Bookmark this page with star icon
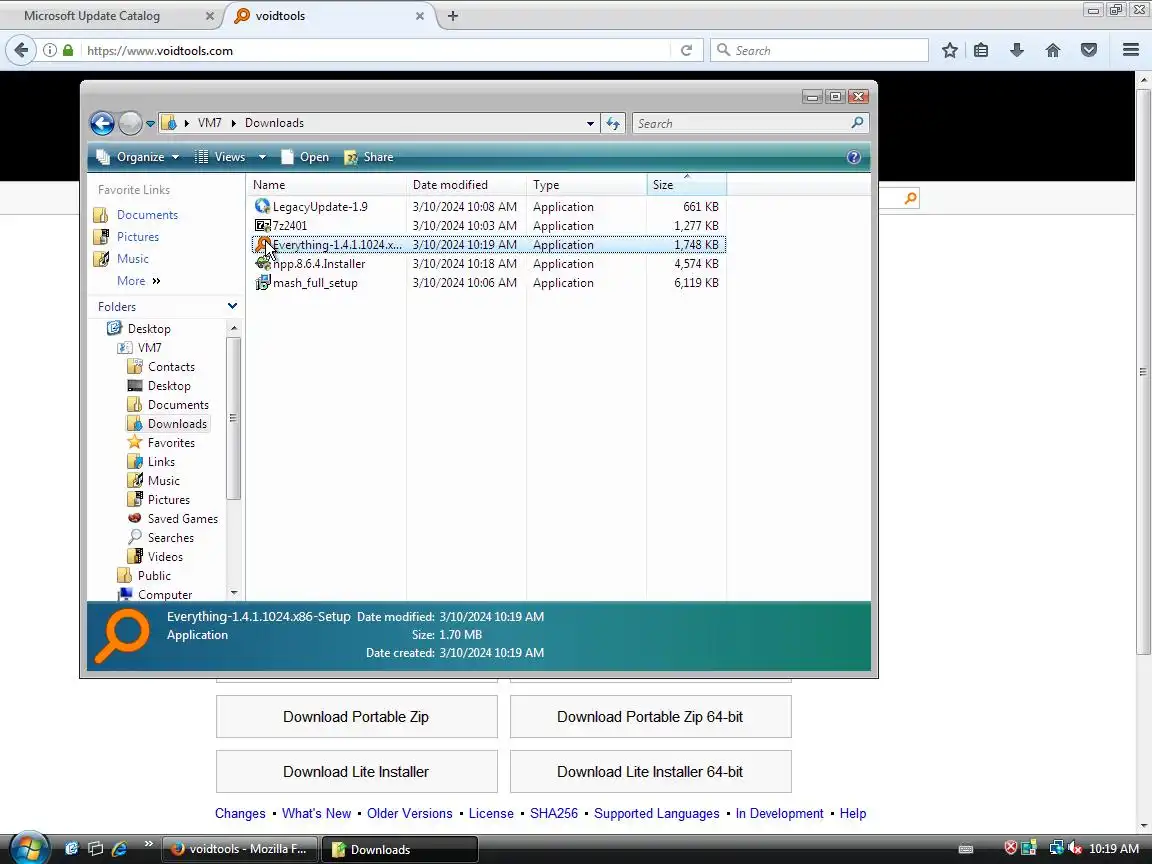The height and width of the screenshot is (864, 1152). [949, 50]
